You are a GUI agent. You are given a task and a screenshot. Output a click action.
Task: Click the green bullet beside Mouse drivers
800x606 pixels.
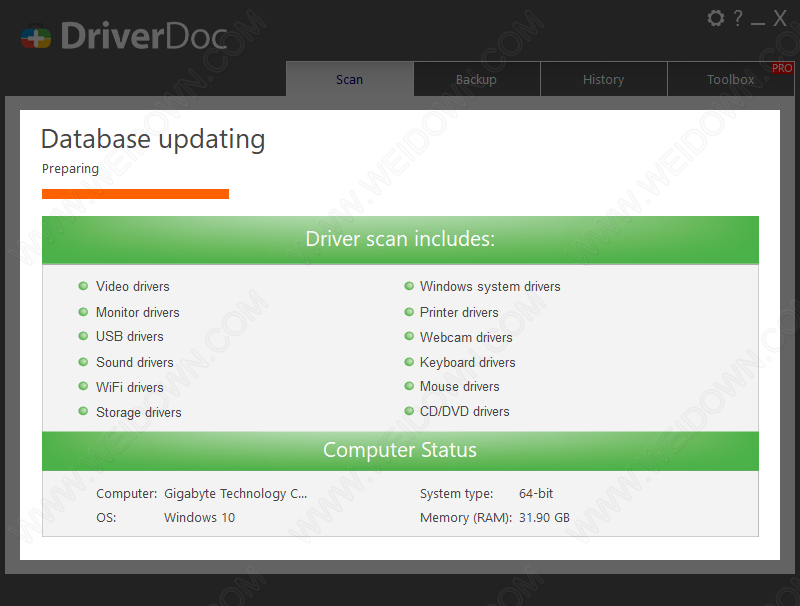409,386
